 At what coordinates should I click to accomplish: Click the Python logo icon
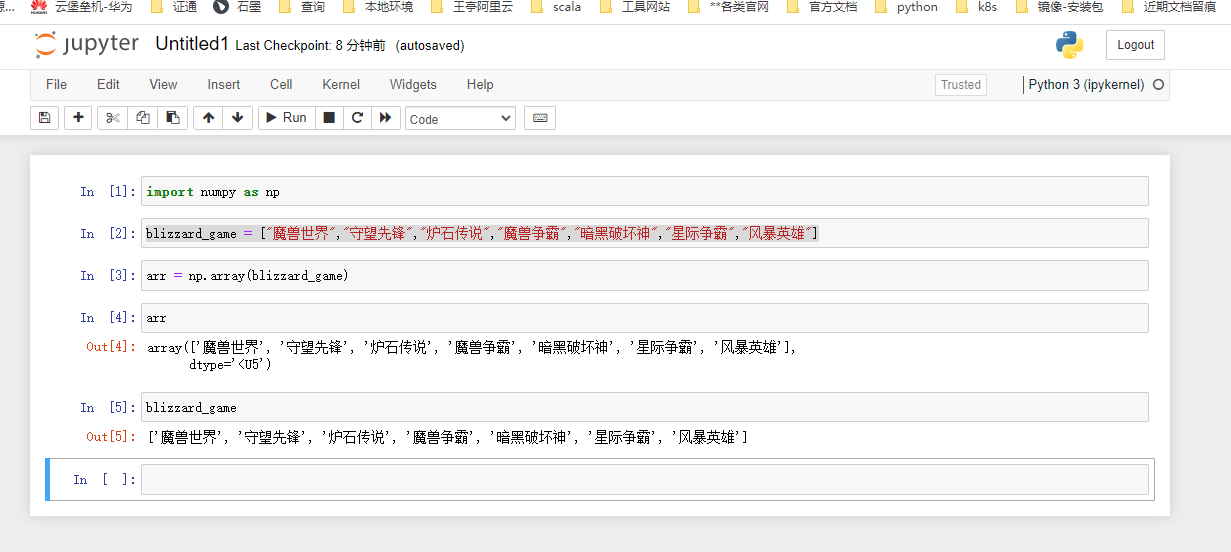[x=1069, y=45]
